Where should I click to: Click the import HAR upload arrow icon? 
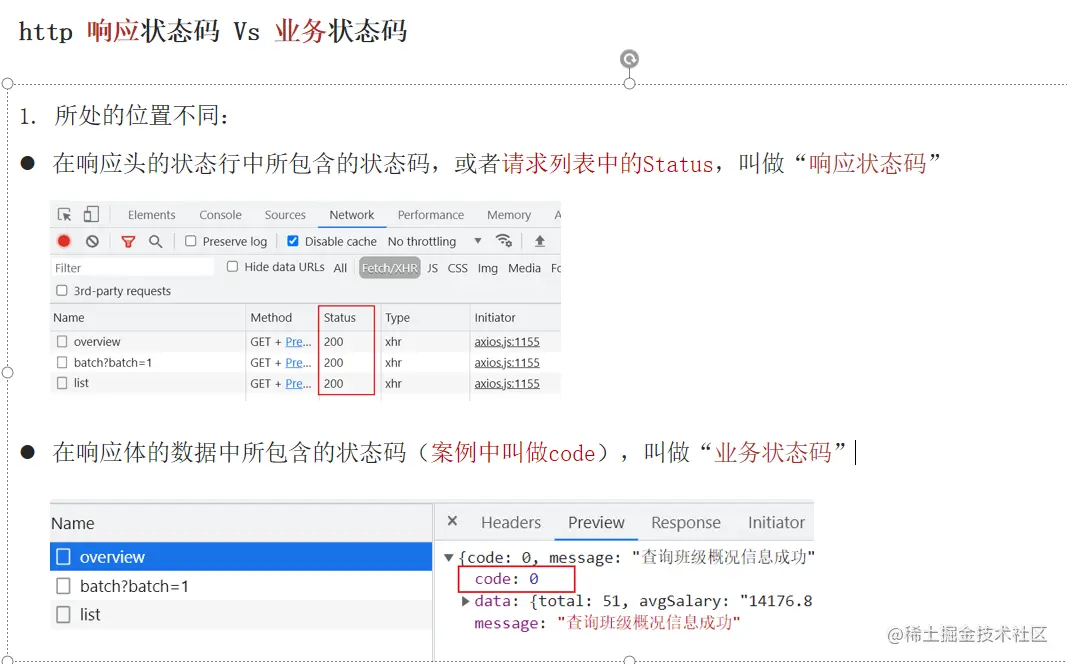pyautogui.click(x=540, y=241)
